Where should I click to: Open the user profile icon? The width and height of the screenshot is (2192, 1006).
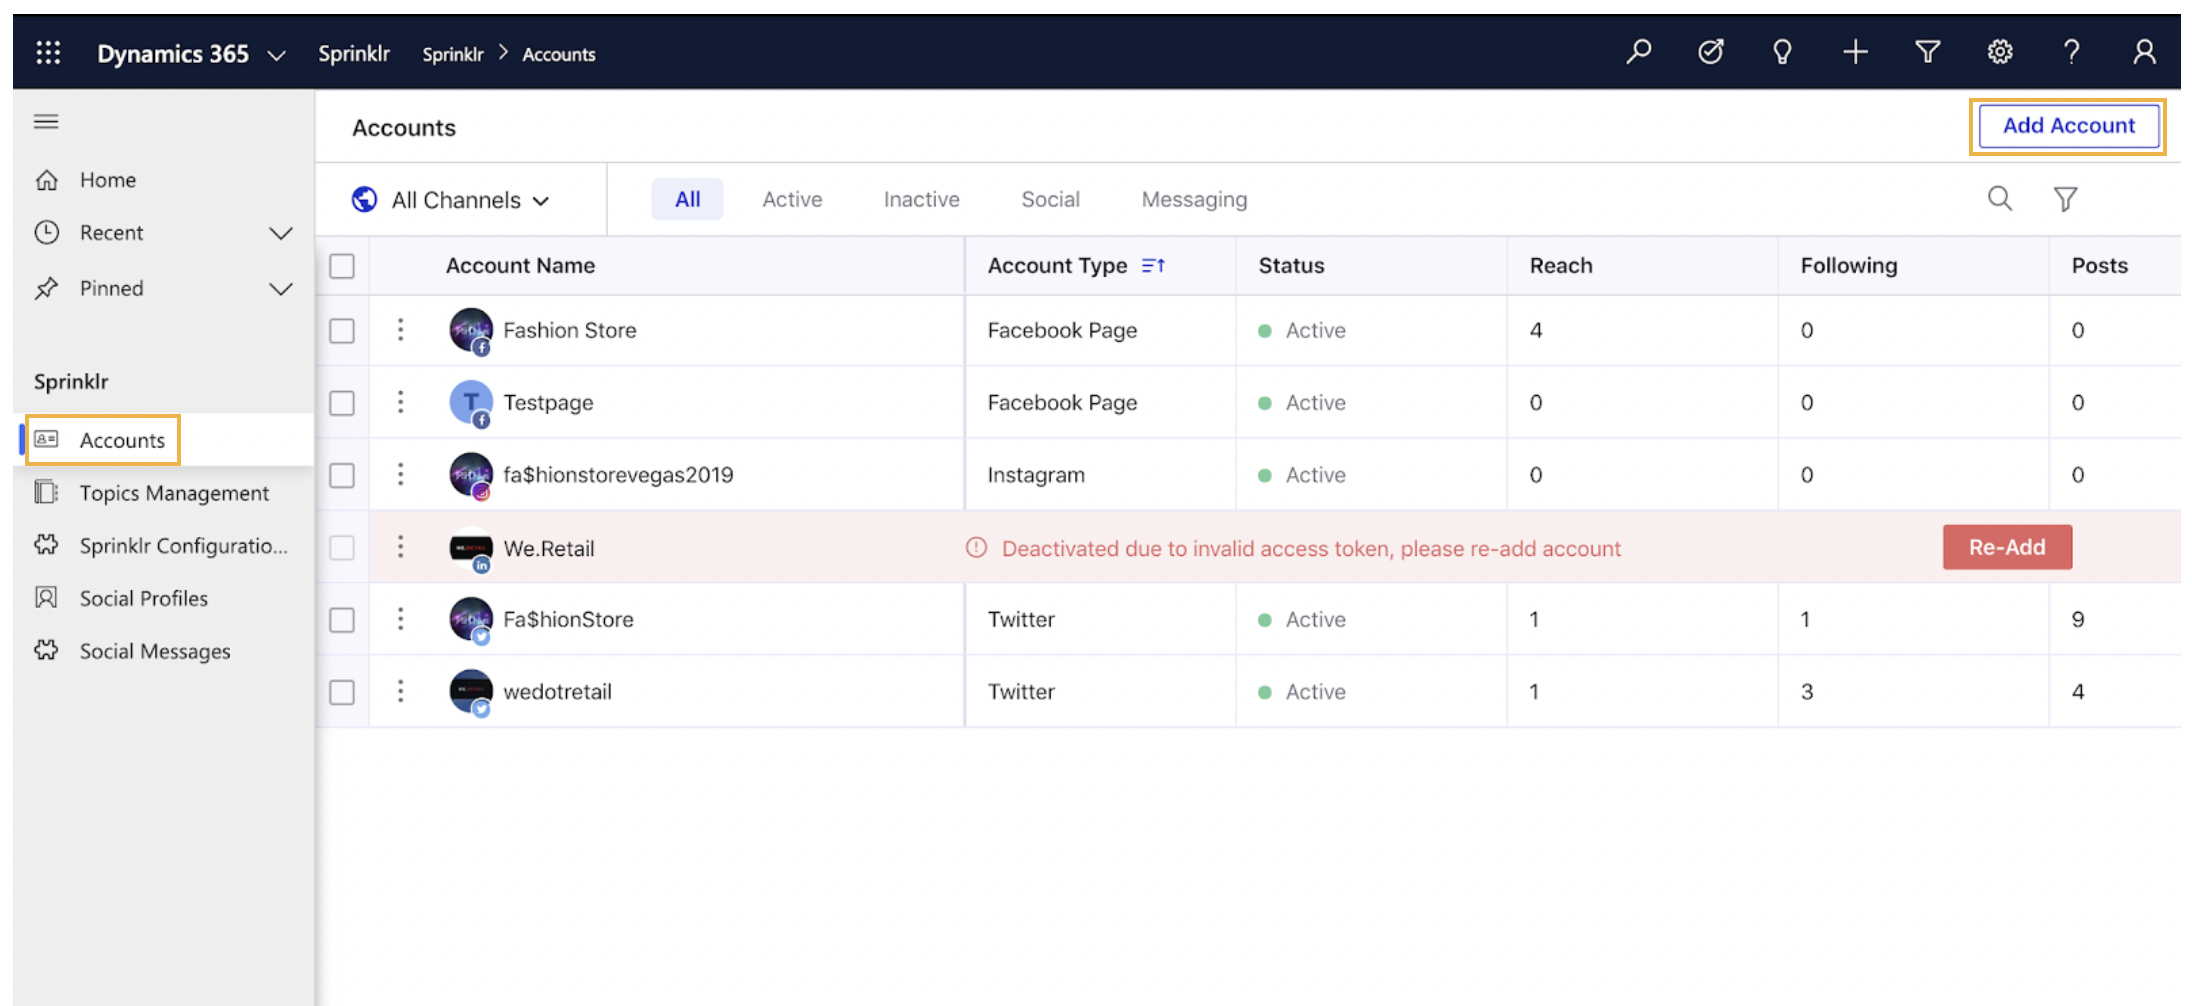click(2144, 52)
